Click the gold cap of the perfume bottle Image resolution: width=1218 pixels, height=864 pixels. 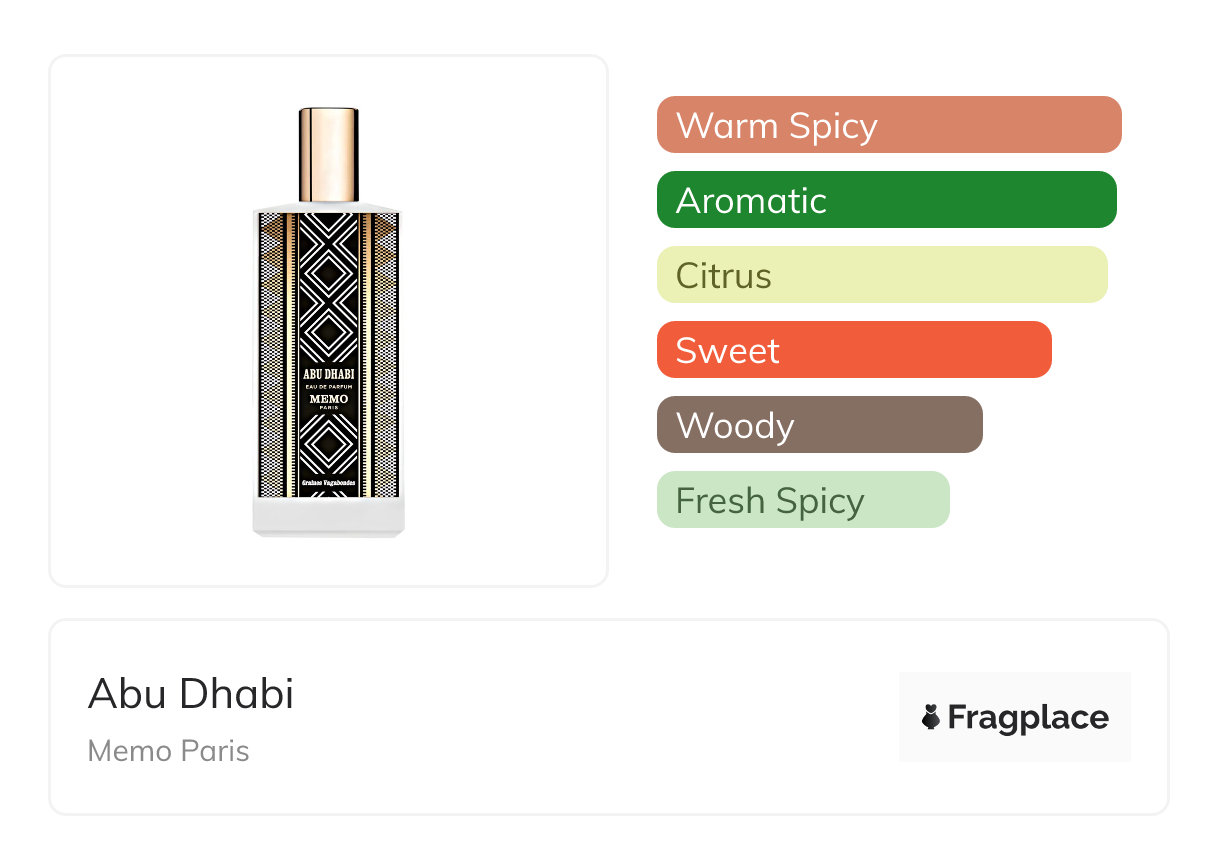coord(328,155)
